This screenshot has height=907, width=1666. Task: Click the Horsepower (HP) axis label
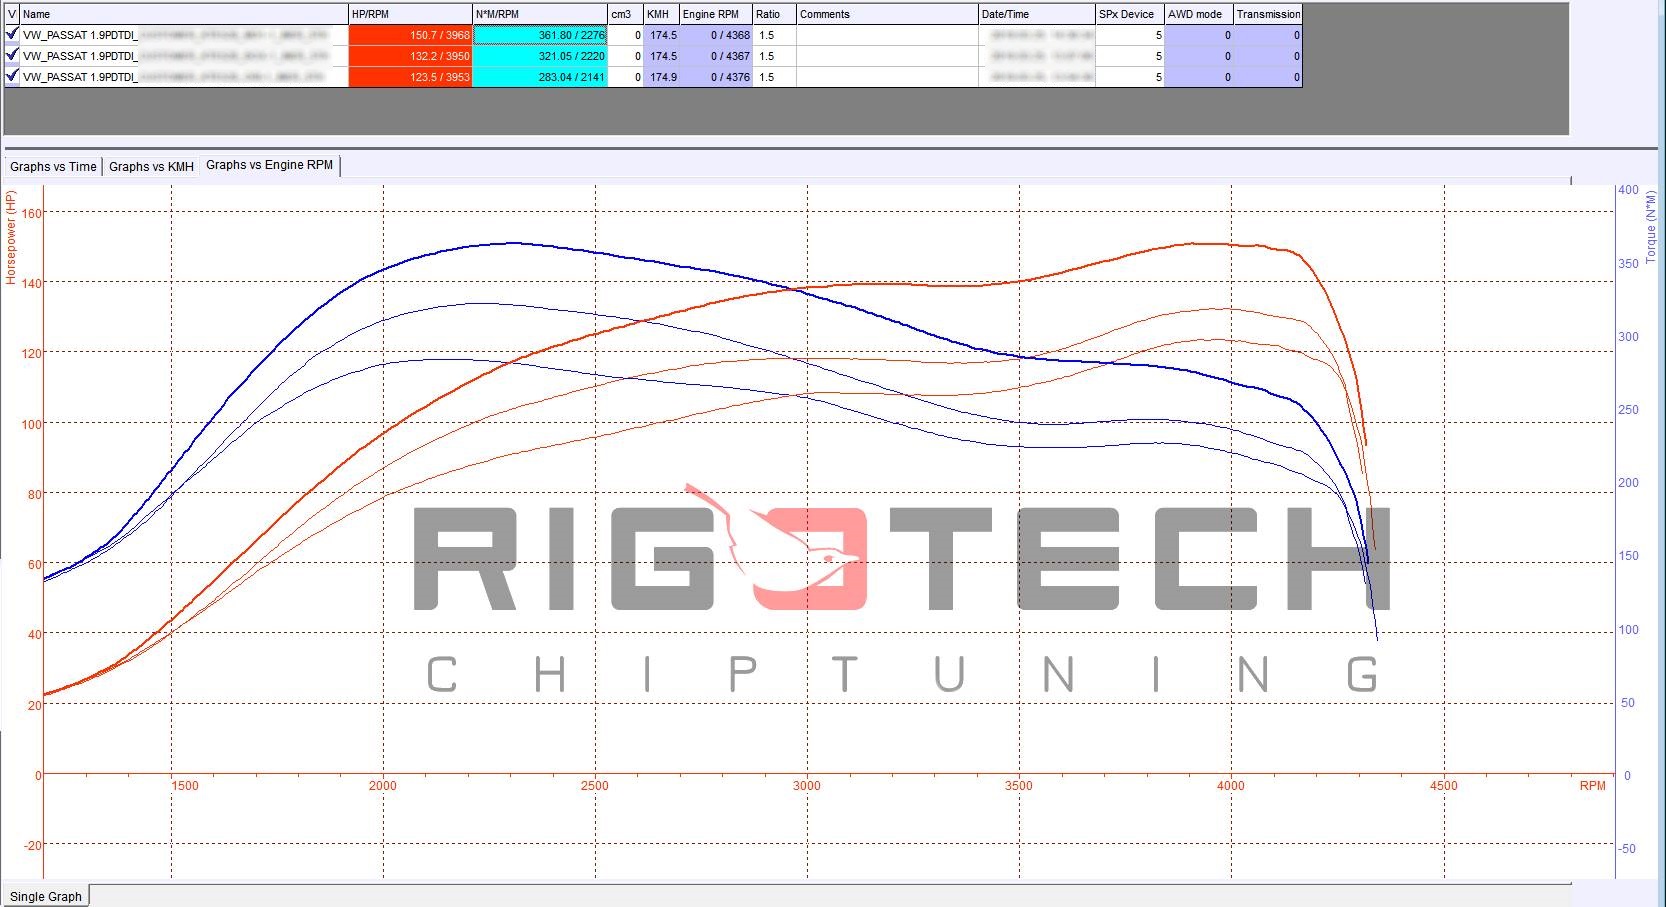pyautogui.click(x=11, y=238)
